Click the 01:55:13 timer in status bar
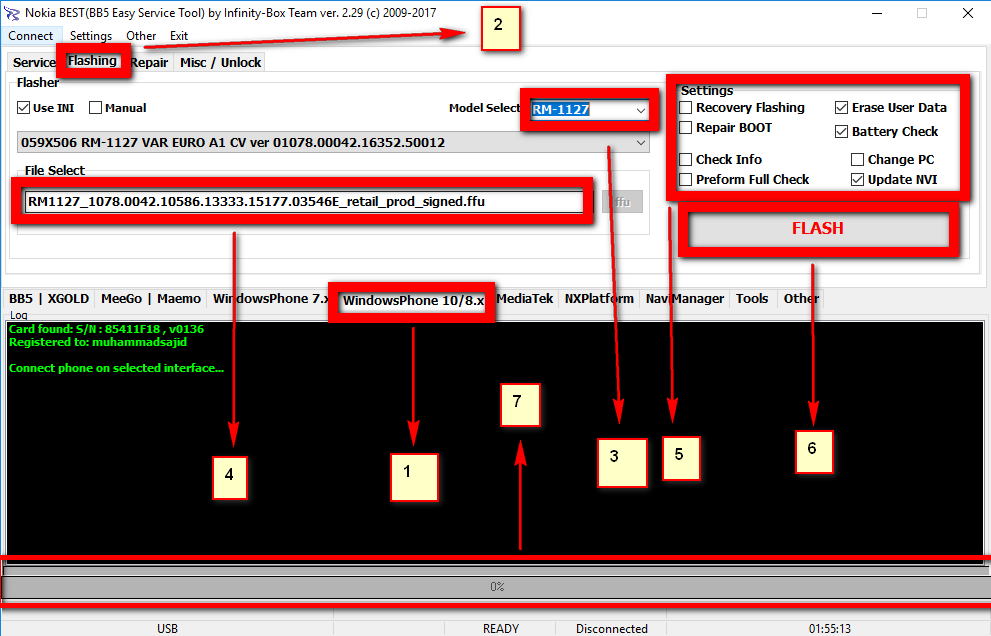Viewport: 991px width, 636px height. (829, 628)
